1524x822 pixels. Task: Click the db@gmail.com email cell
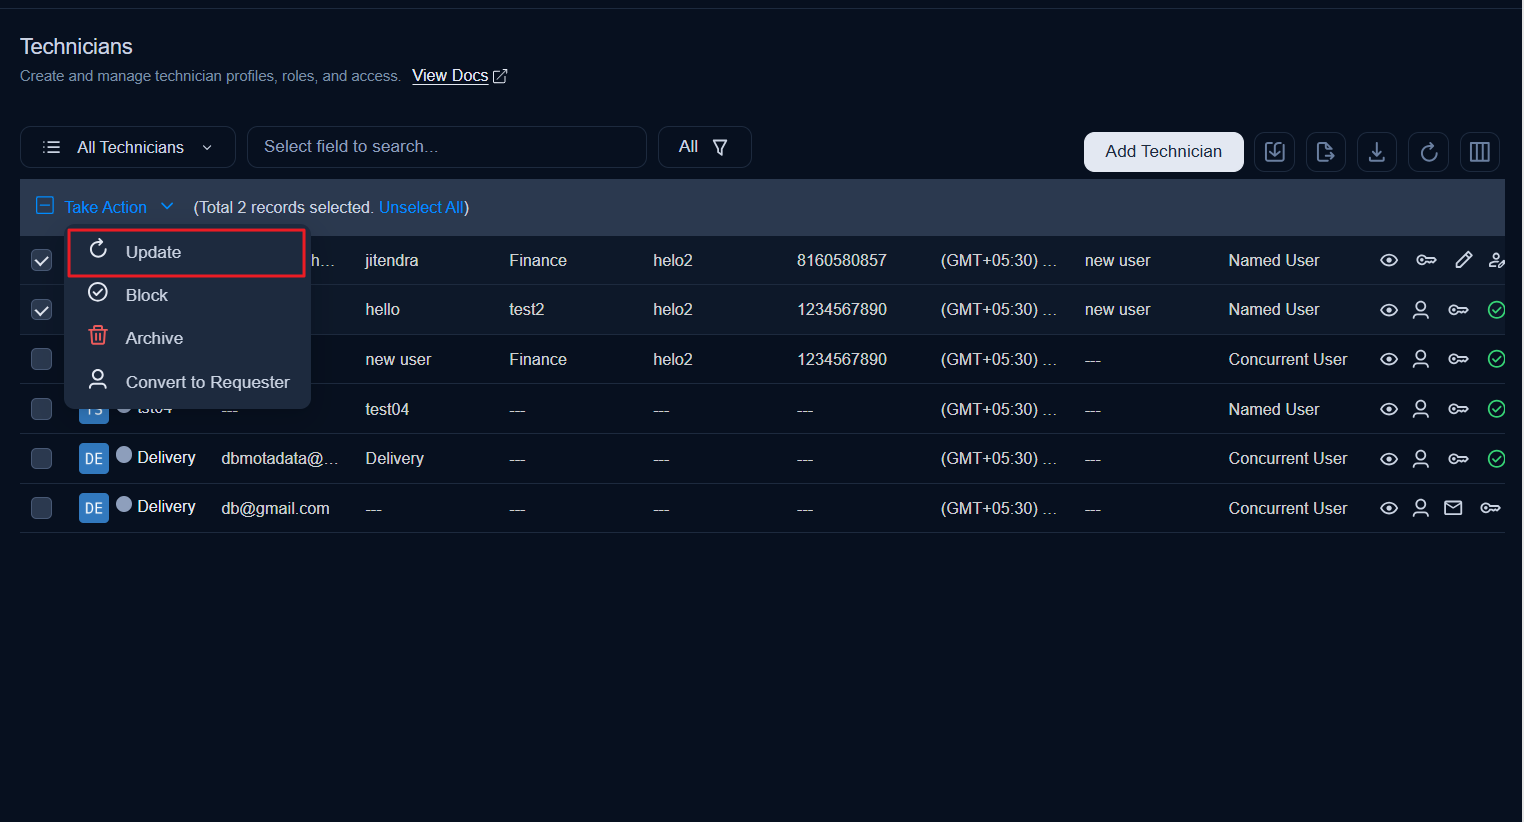coord(275,508)
